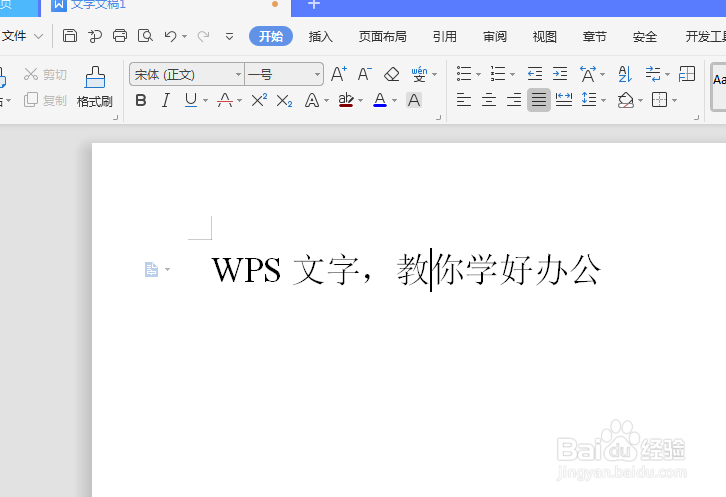Click Cut (剪切)

click(45, 74)
